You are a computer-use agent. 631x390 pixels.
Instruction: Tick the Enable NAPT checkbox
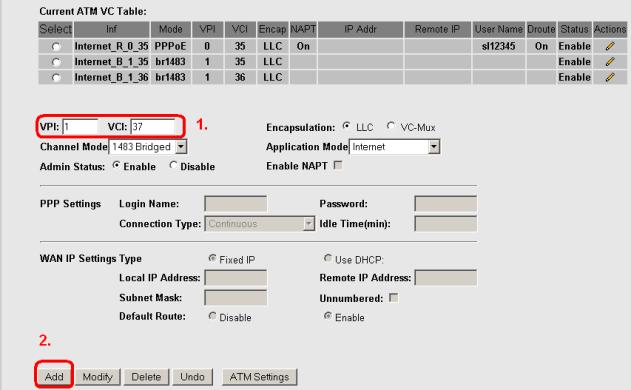click(338, 165)
